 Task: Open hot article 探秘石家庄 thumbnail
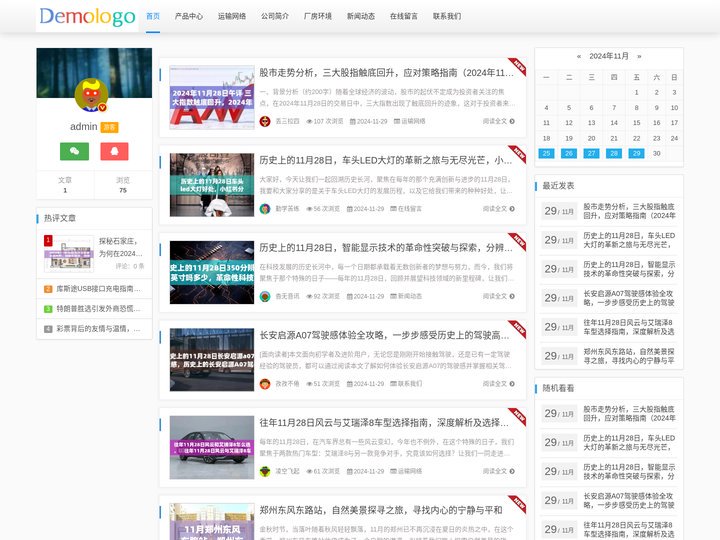coord(69,253)
